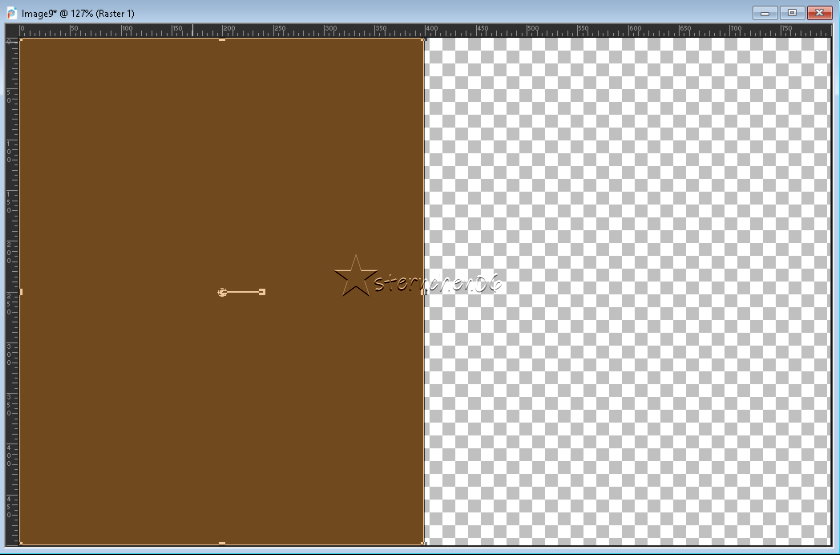
Task: Click the bottom-left corner transform handle
Action: click(x=21, y=543)
